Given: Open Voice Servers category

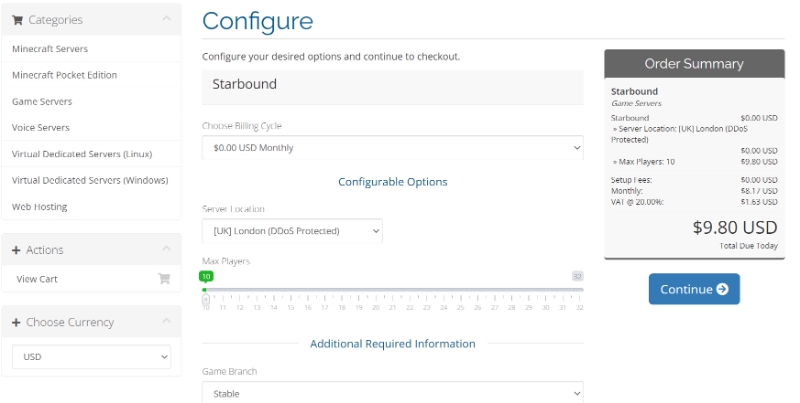Looking at the screenshot, I should 41,128.
